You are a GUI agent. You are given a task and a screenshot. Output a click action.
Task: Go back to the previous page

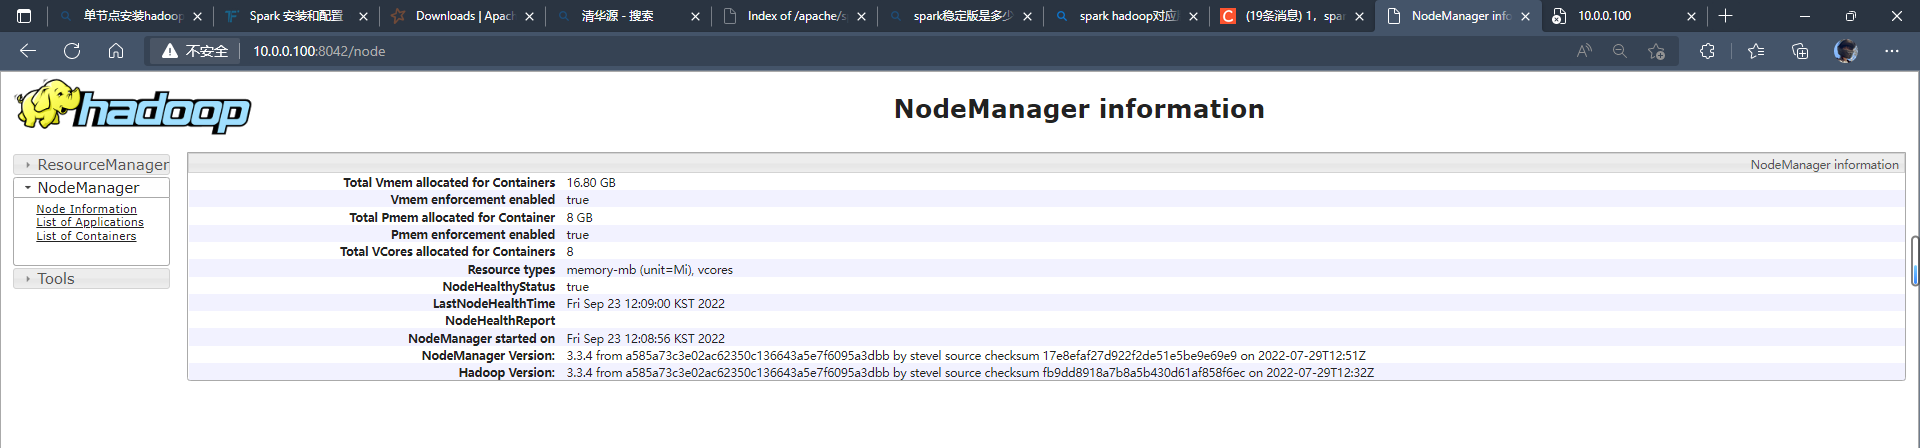click(x=28, y=51)
